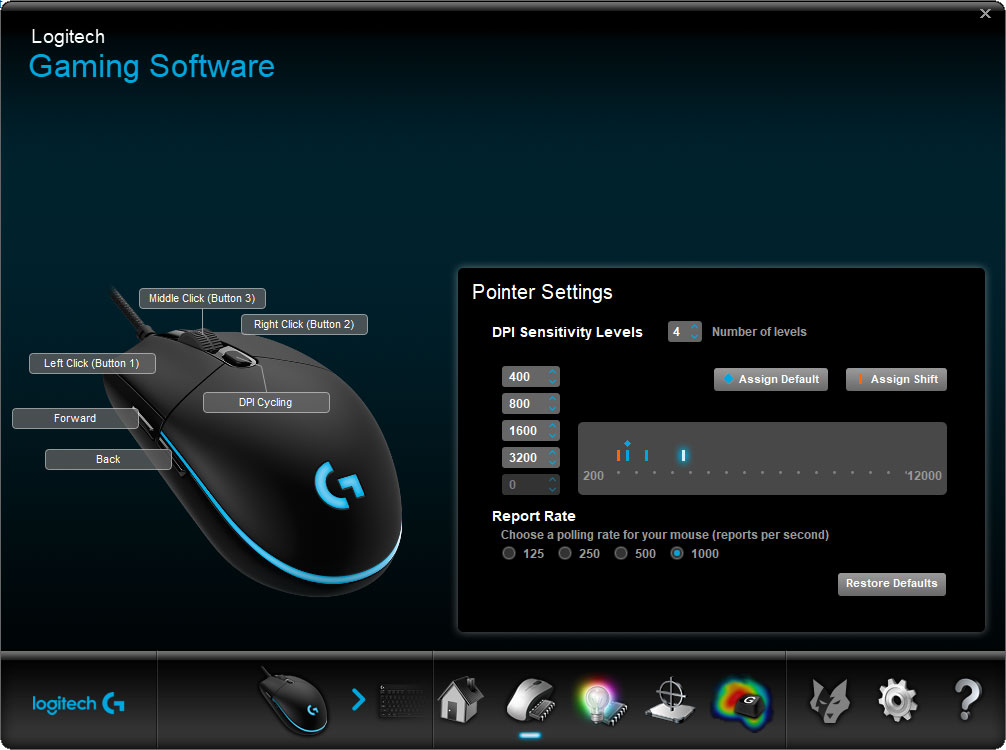
Task: Close the Gaming Software window
Action: pos(985,13)
